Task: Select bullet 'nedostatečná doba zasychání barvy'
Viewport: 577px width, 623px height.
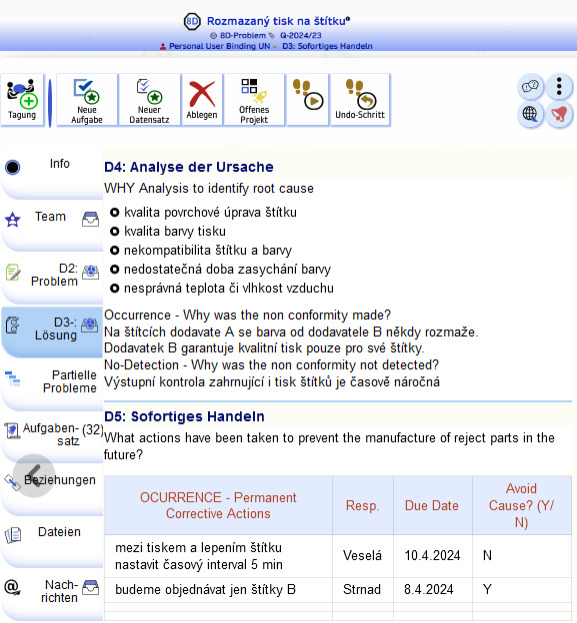Action: tap(227, 269)
